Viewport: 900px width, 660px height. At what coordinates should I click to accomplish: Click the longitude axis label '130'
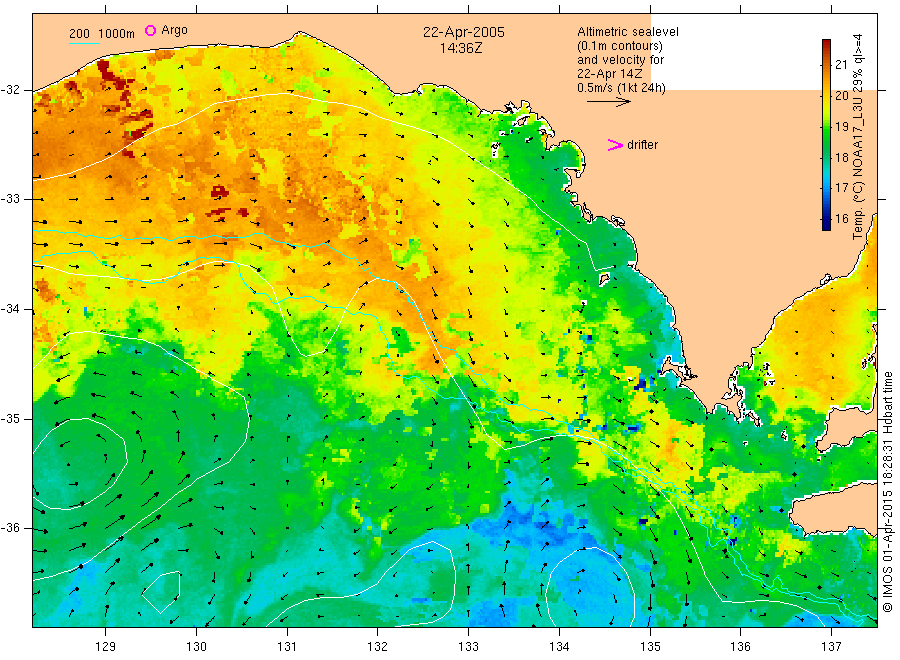[196, 646]
